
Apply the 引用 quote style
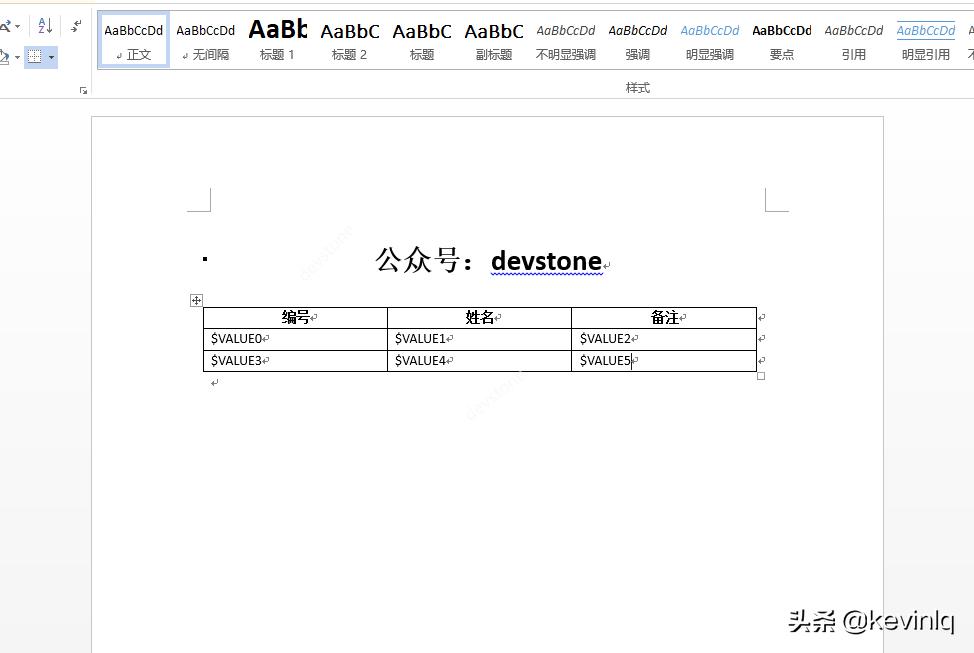[853, 40]
